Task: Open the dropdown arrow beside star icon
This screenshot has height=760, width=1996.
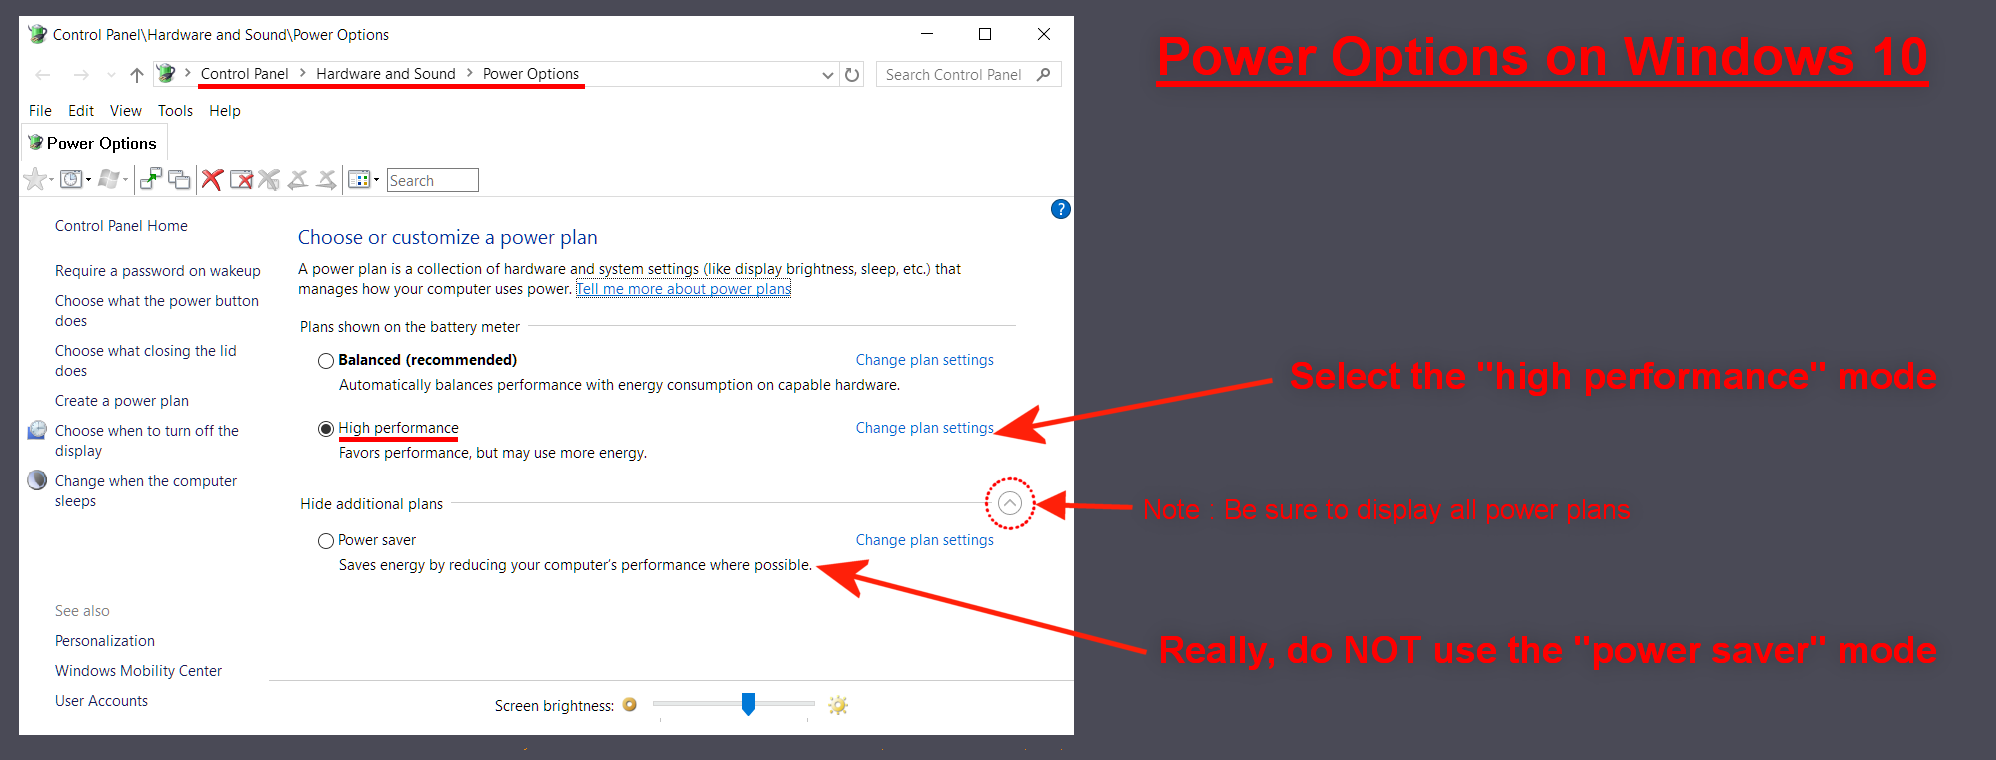Action: pyautogui.click(x=51, y=180)
